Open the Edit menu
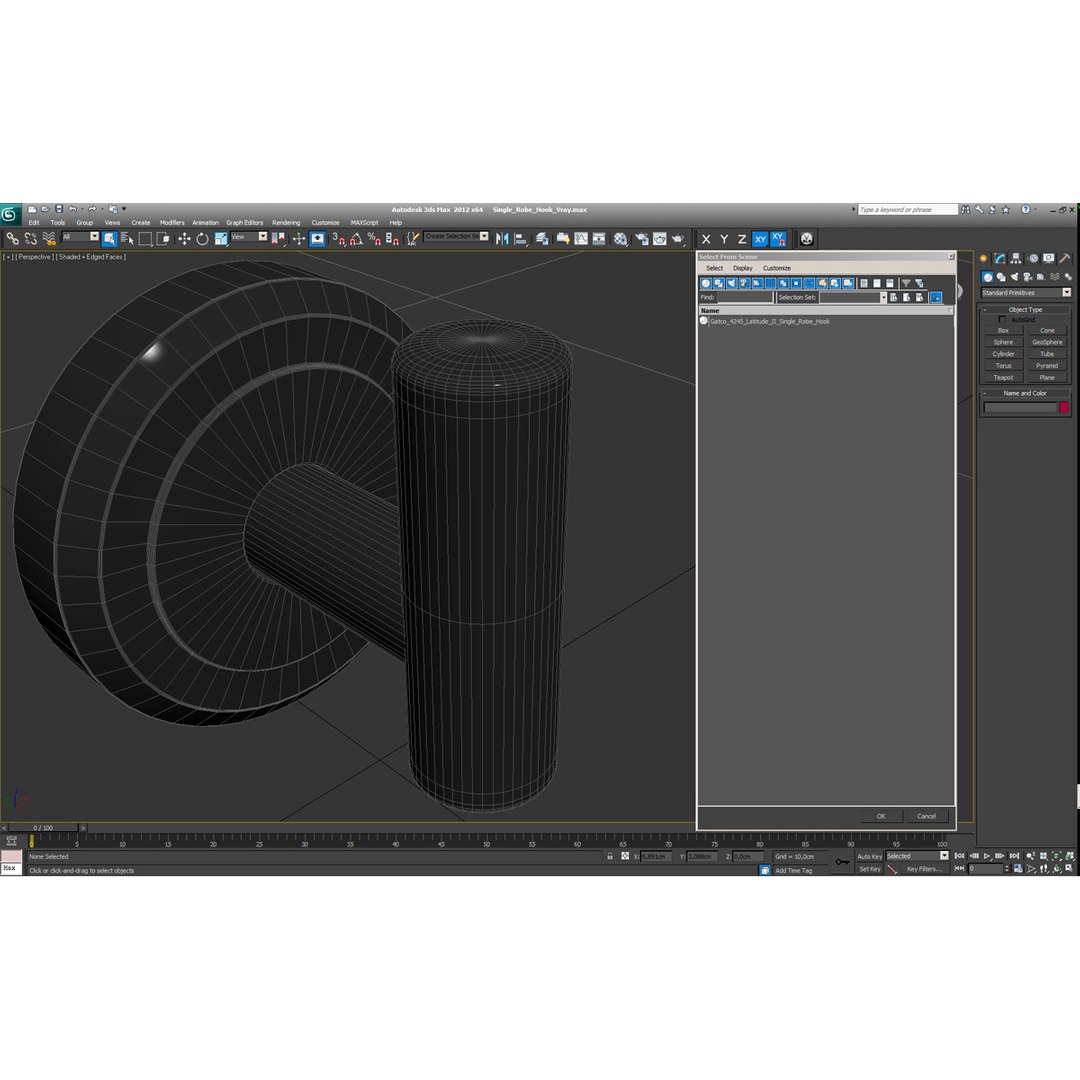The height and width of the screenshot is (1080, 1080). coord(34,222)
